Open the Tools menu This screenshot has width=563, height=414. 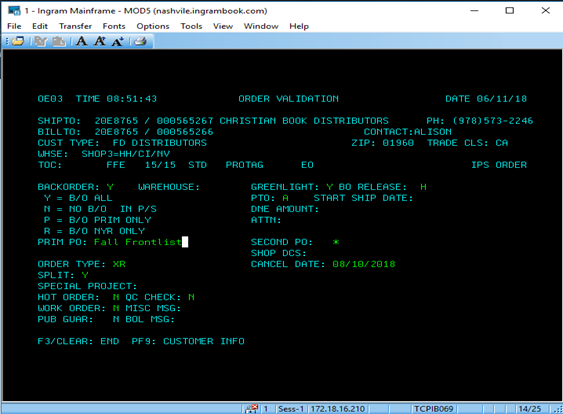point(191,26)
